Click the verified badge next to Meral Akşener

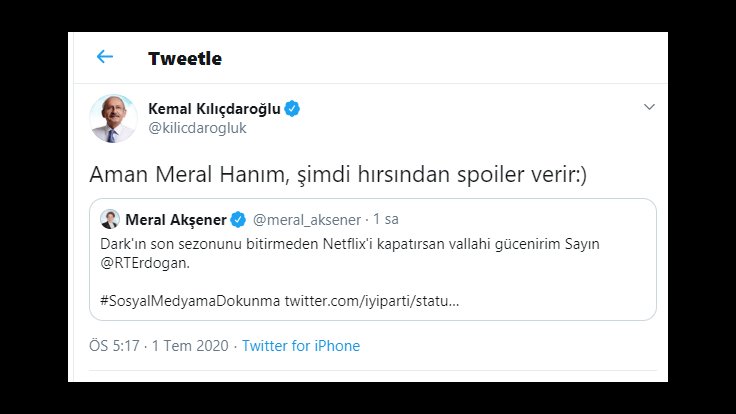(x=239, y=219)
